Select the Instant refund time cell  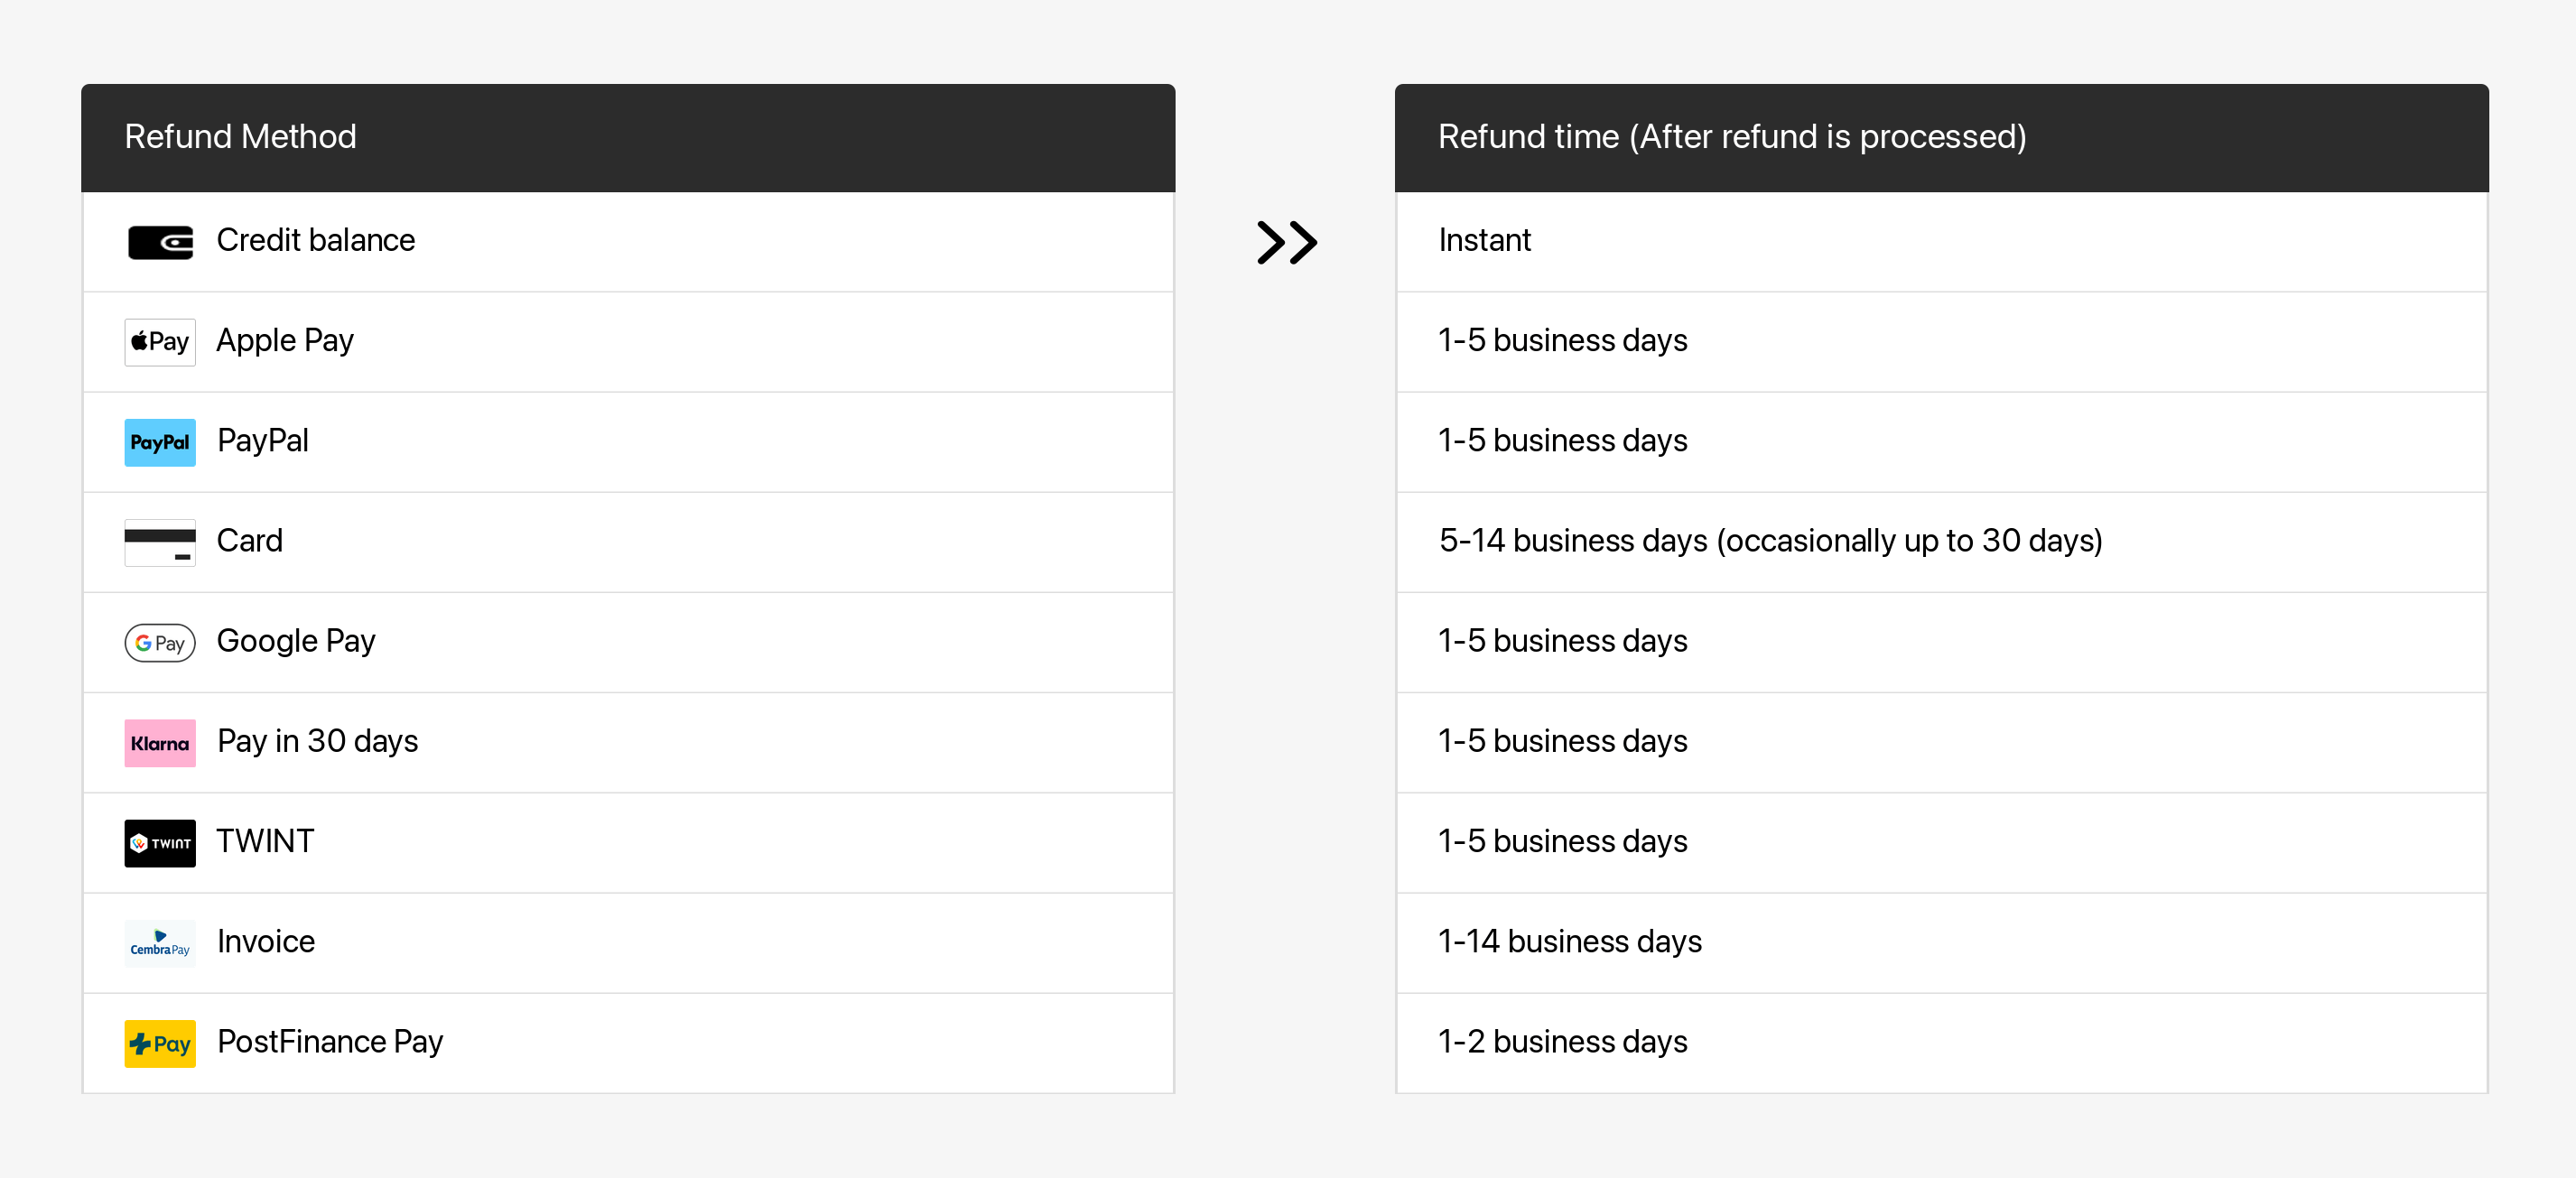(1941, 241)
